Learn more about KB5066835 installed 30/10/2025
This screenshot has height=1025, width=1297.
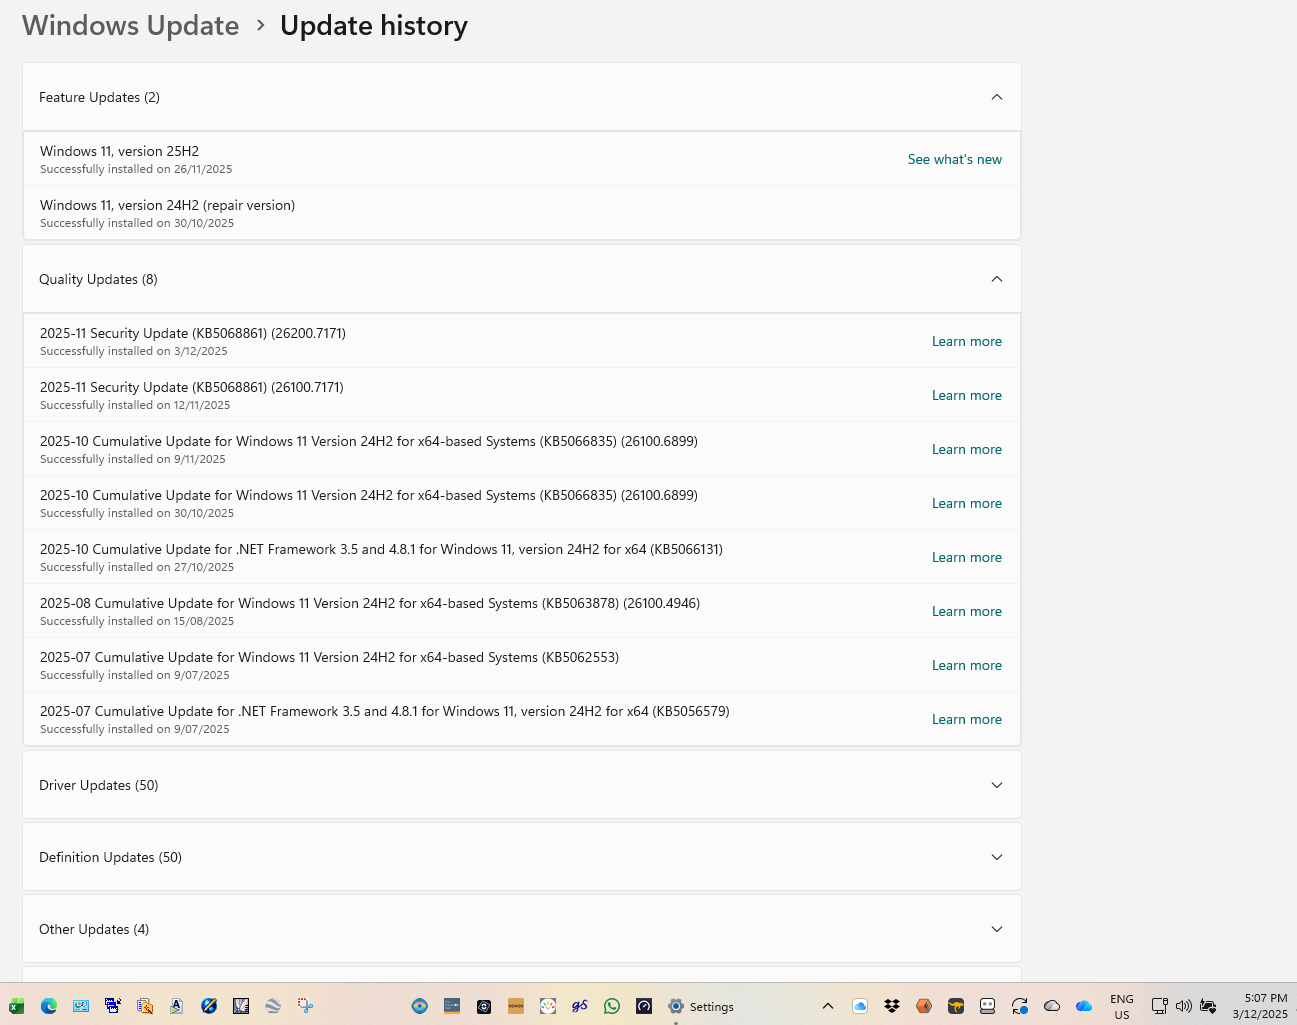click(967, 503)
